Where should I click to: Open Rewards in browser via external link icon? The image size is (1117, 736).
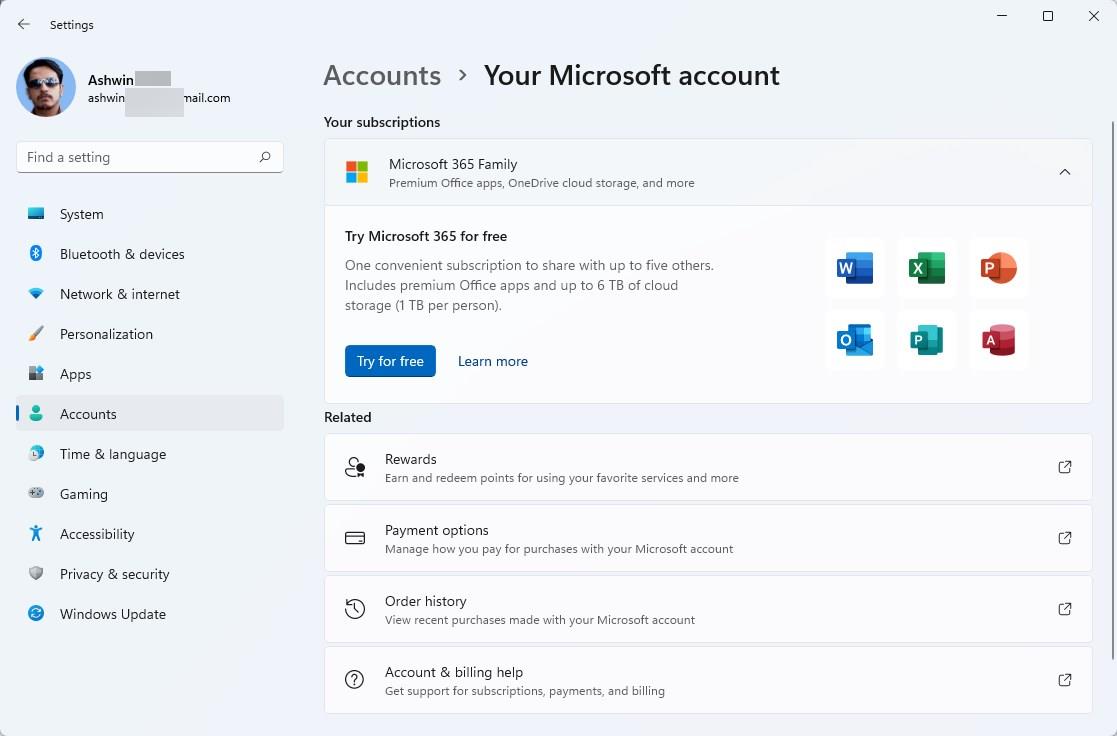(x=1064, y=466)
